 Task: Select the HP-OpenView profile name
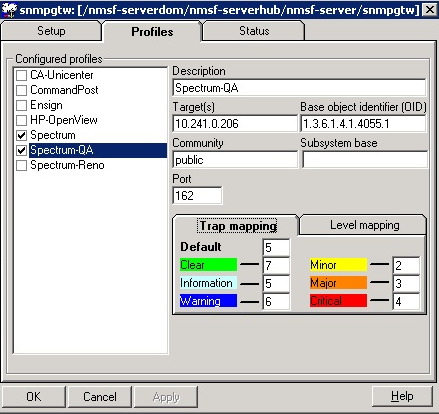[x=64, y=120]
